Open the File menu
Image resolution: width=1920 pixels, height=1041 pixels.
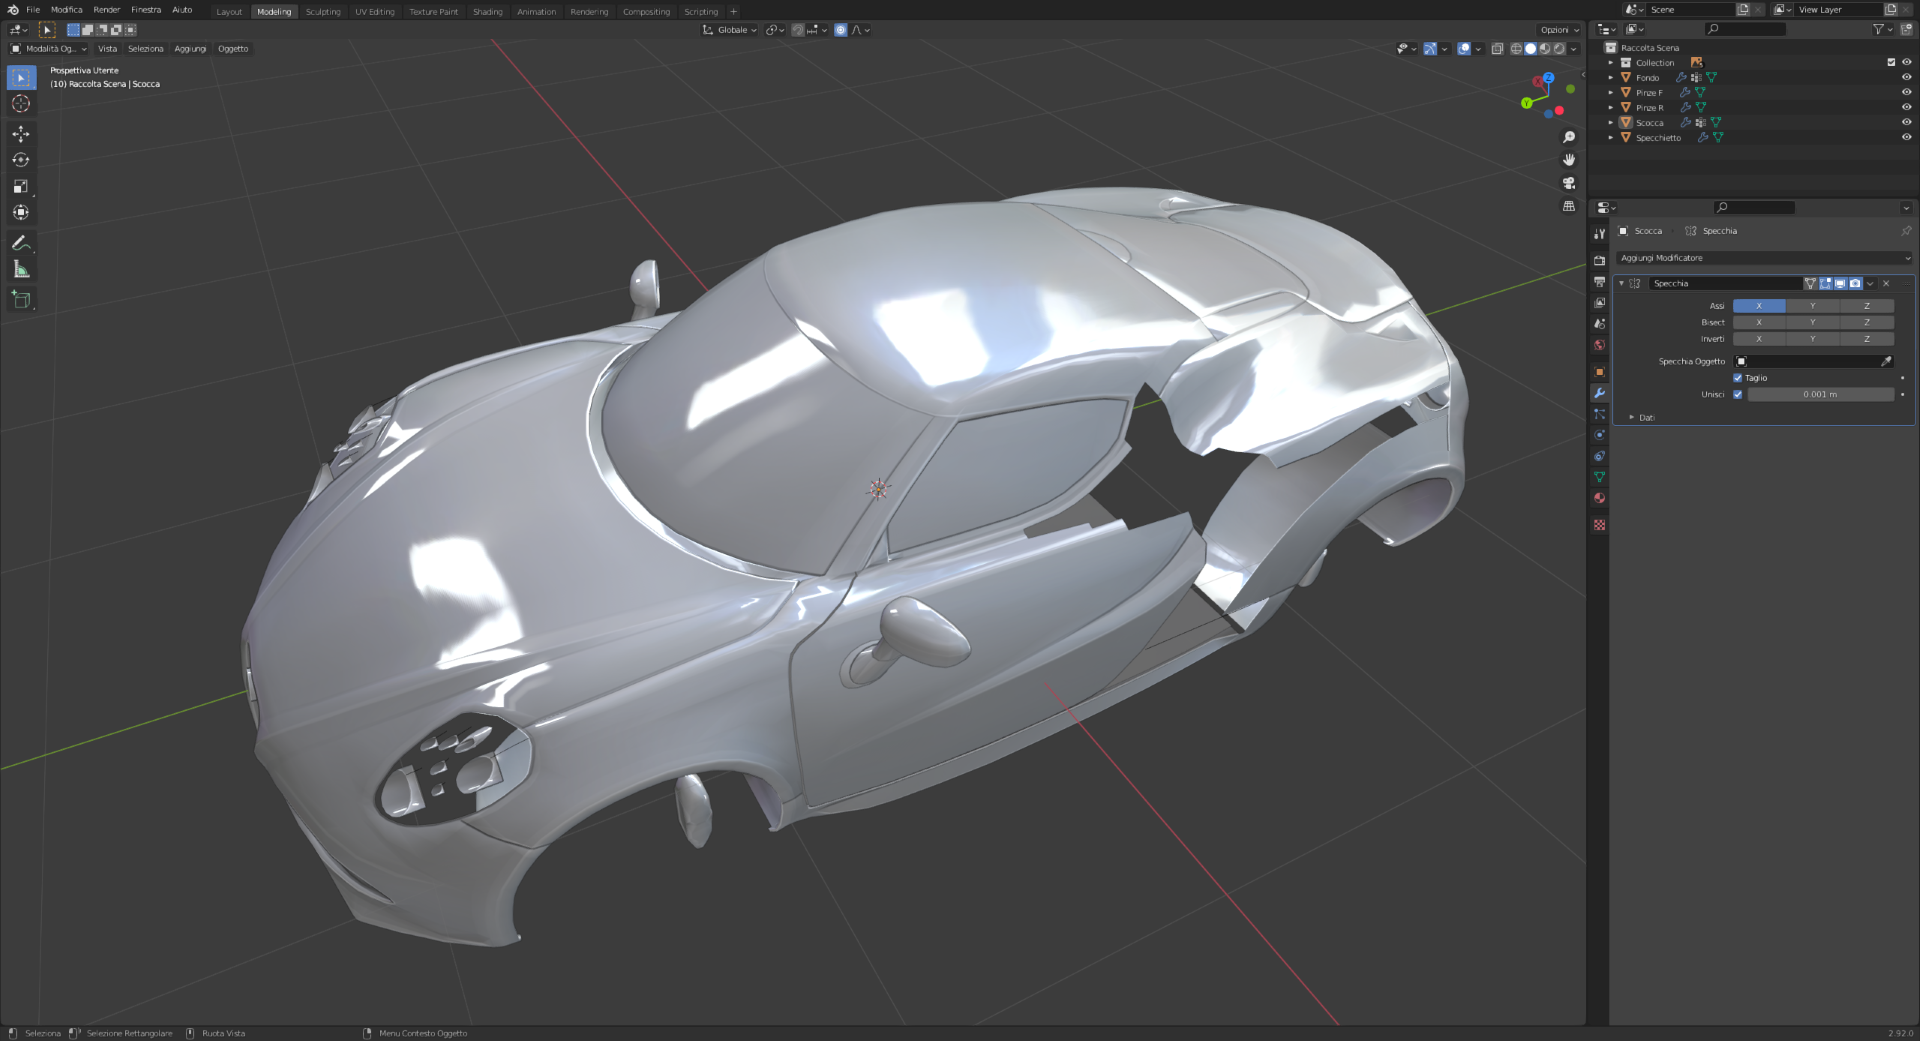(x=33, y=10)
